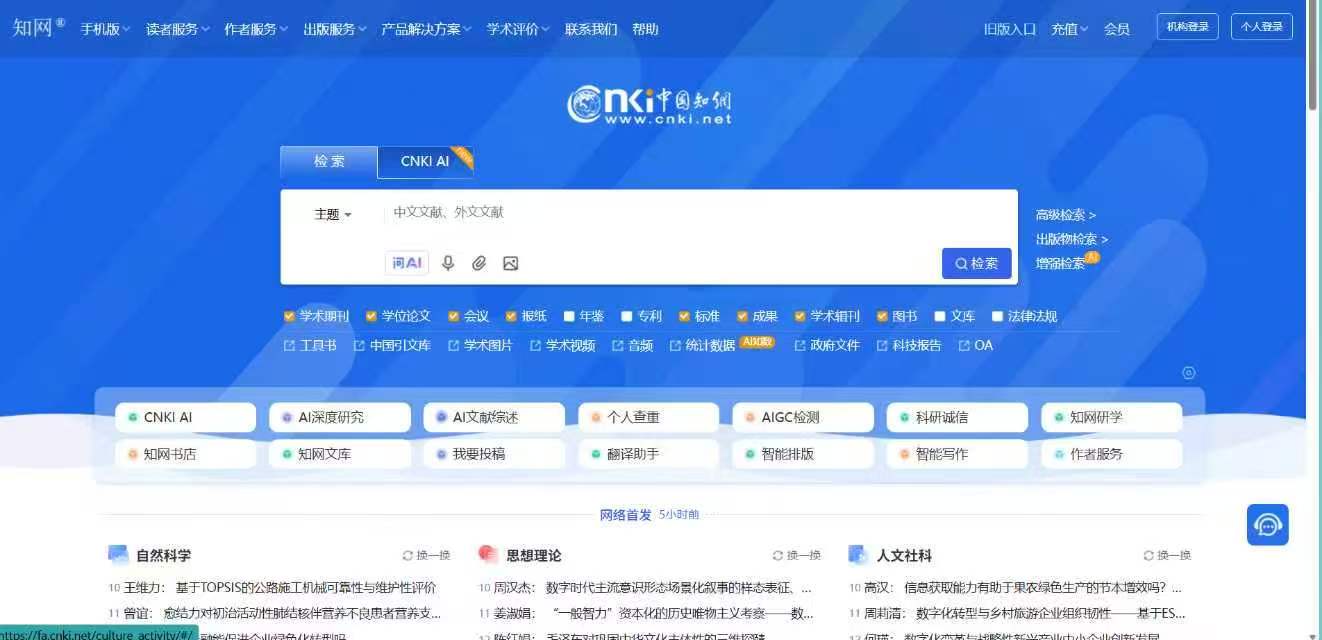Open 帮助 in top menu
The width and height of the screenshot is (1322, 640).
pos(645,29)
